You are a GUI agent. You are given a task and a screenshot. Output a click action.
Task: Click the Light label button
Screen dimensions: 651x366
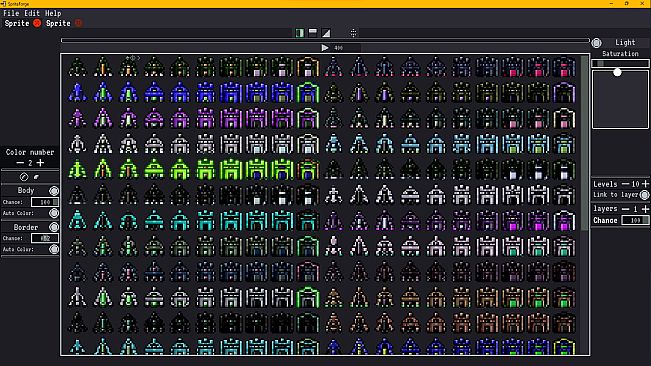pos(625,42)
